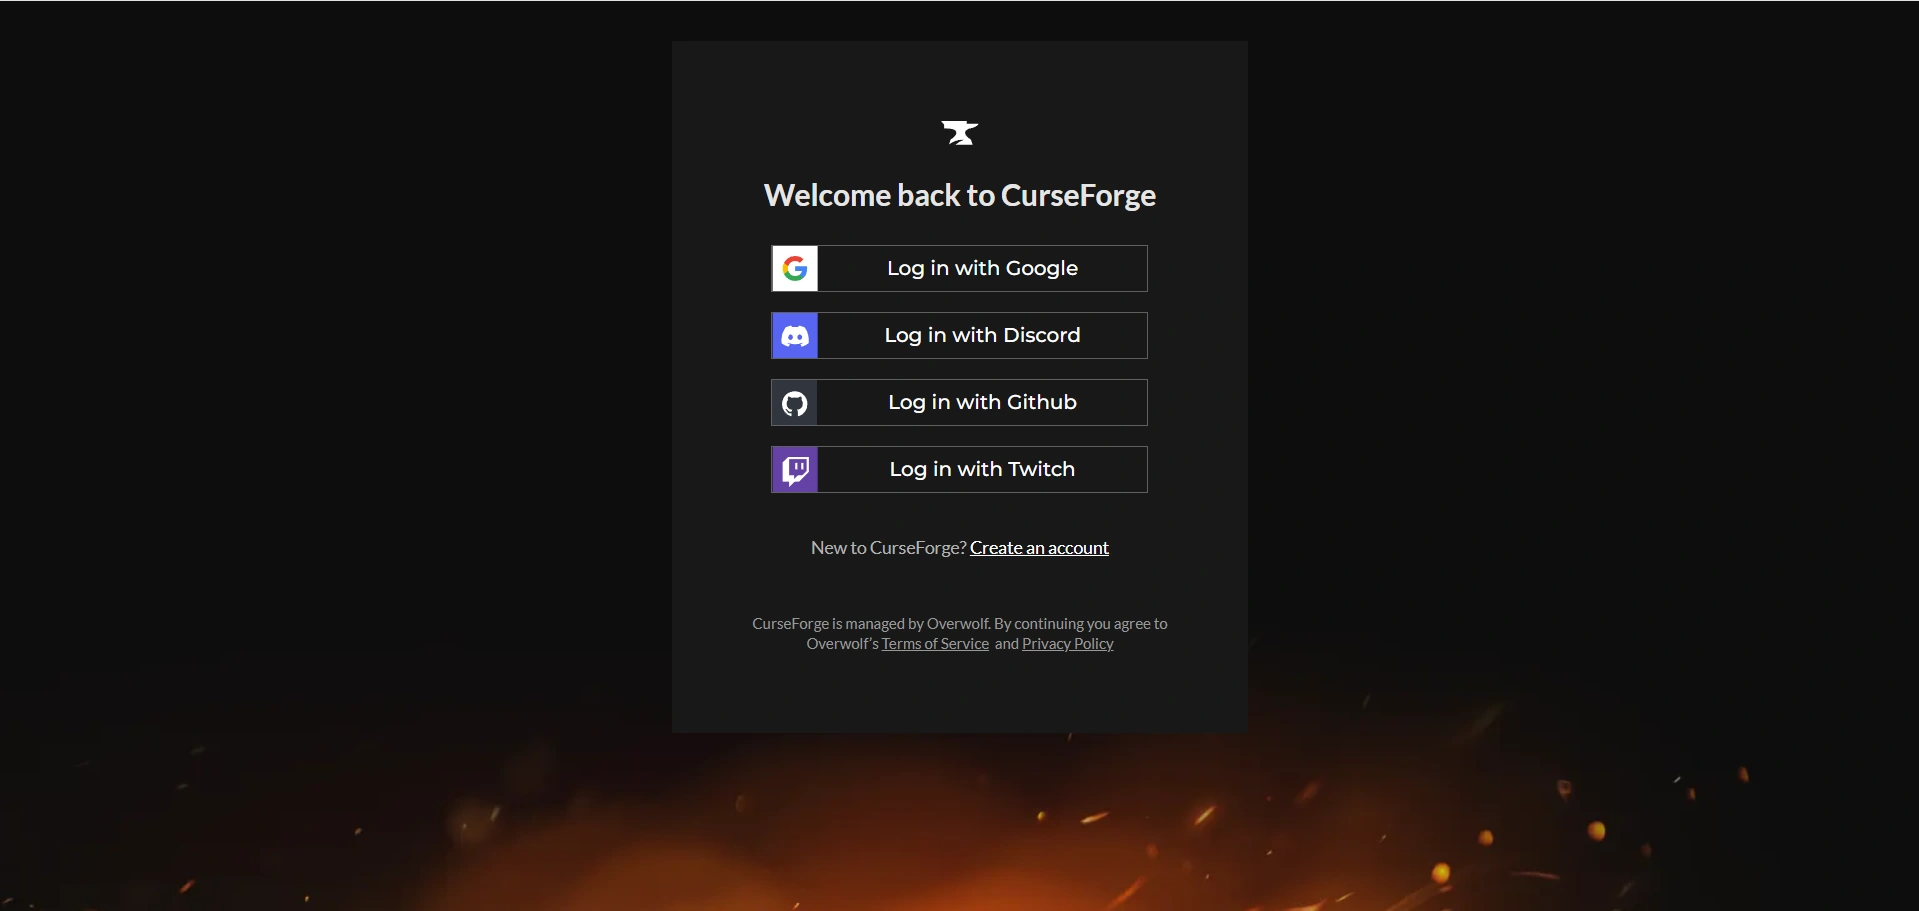Log in with Github

click(x=982, y=402)
